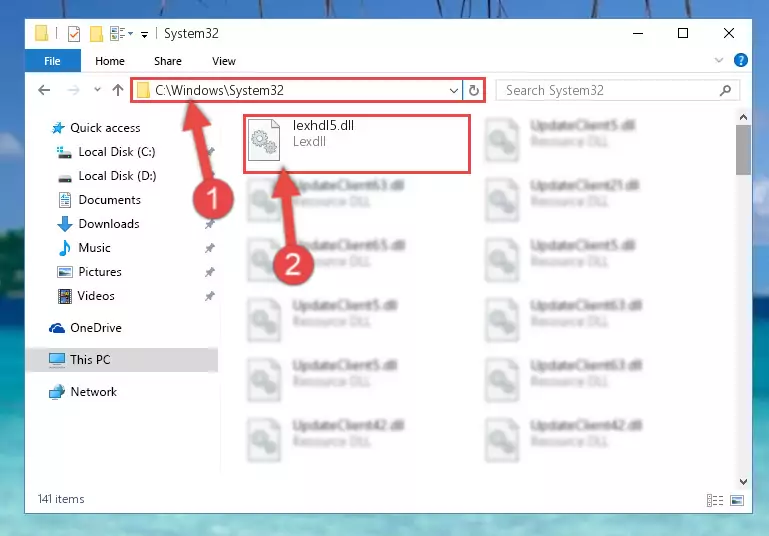
Task: Open Help via the blue question icon
Action: (741, 60)
